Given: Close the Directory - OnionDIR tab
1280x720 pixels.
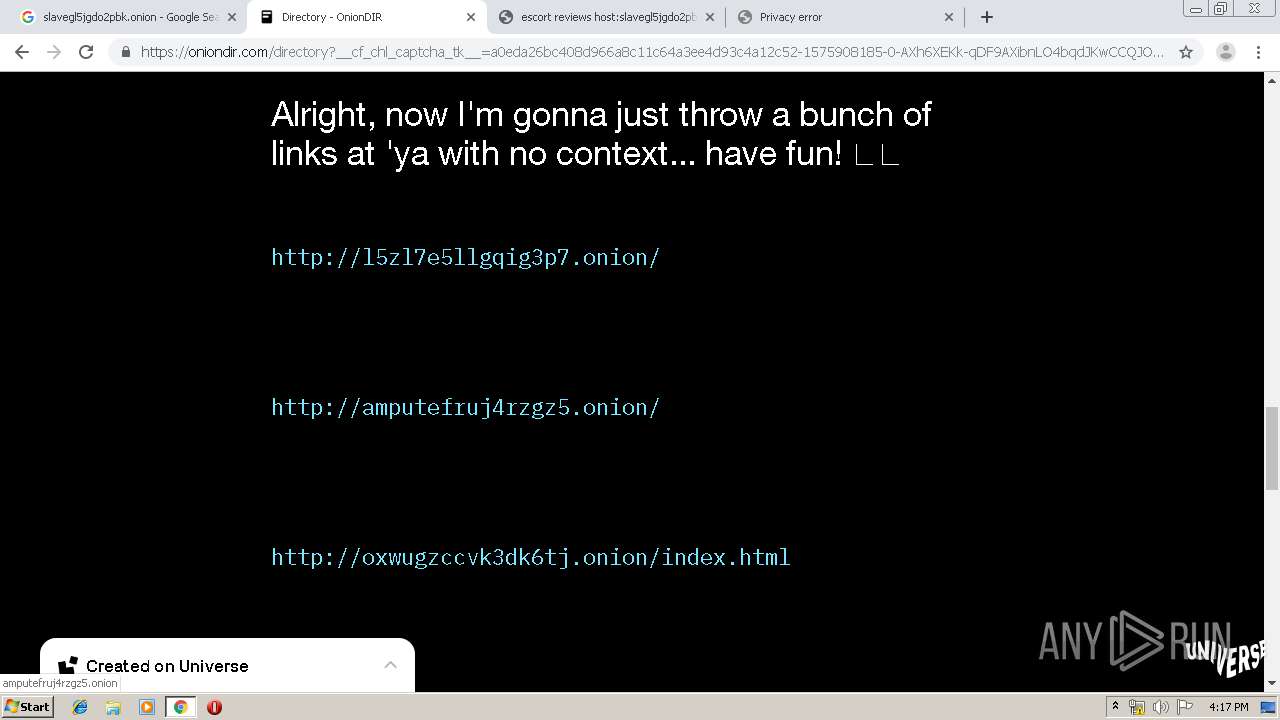Looking at the screenshot, I should point(471,17).
